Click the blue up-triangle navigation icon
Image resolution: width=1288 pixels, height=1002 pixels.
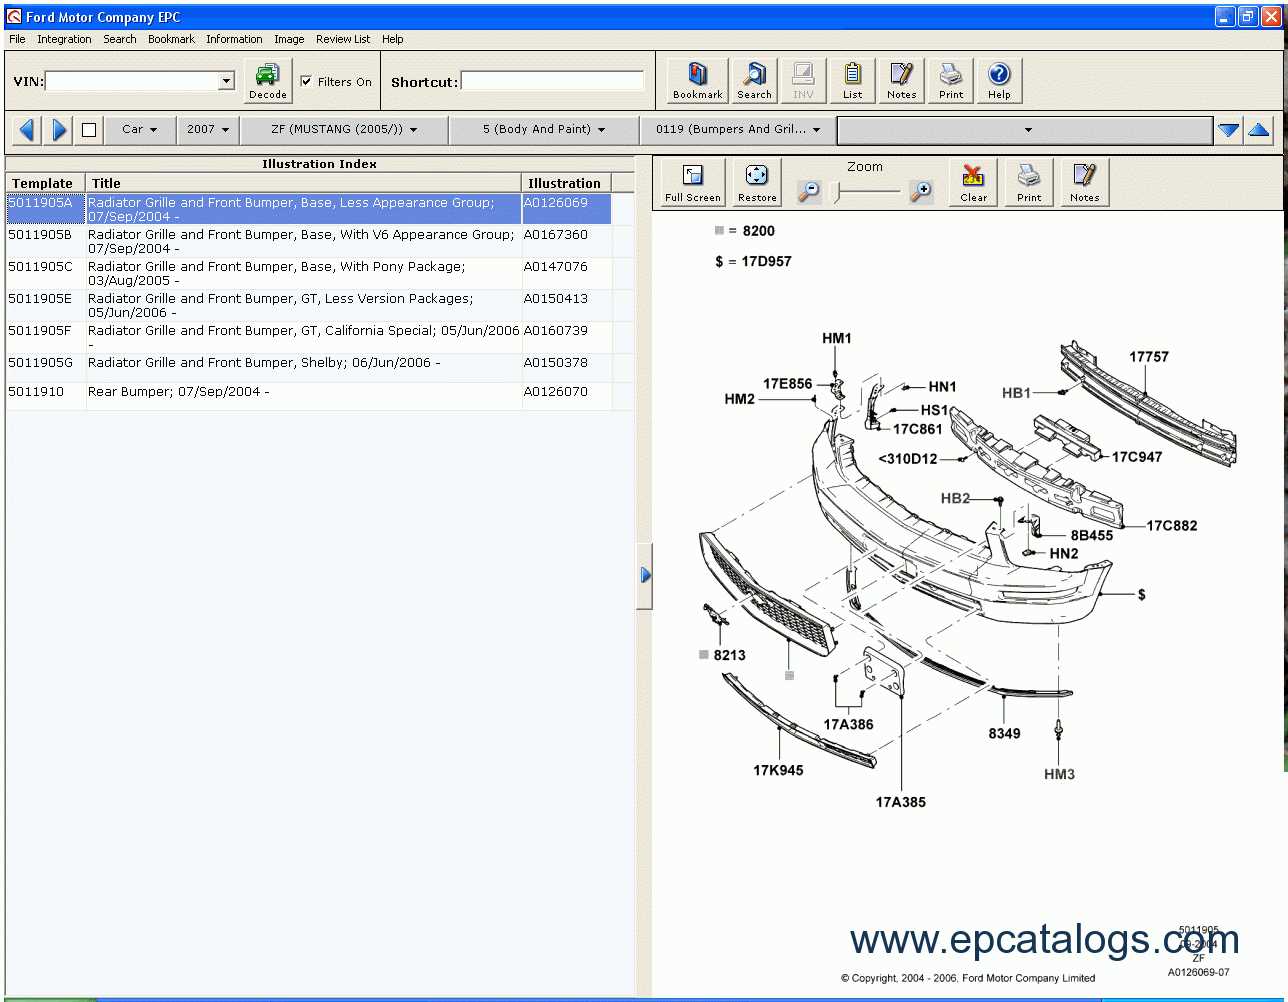(1259, 130)
